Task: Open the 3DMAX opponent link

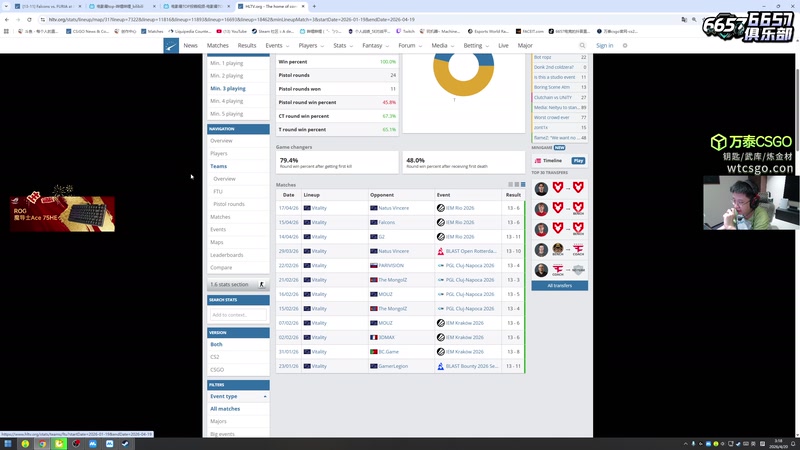Action: click(386, 338)
